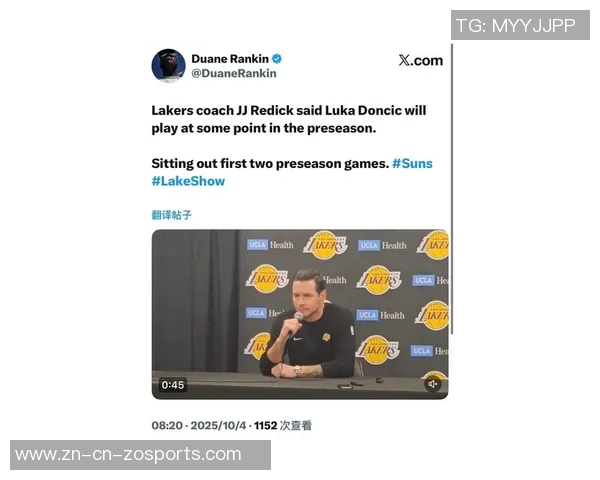Image resolution: width=600 pixels, height=480 pixels.
Task: Open Duane Rankin's profile avatar
Action: click(x=168, y=65)
